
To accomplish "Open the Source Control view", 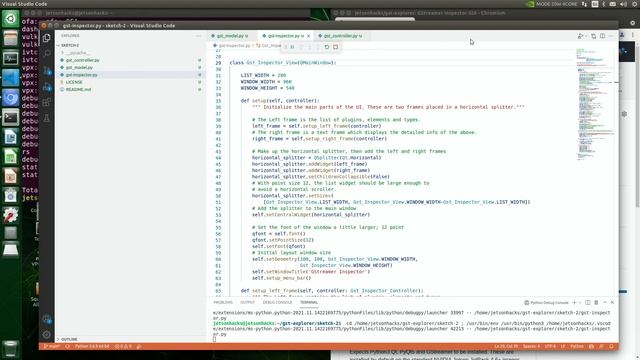I will (47, 70).
